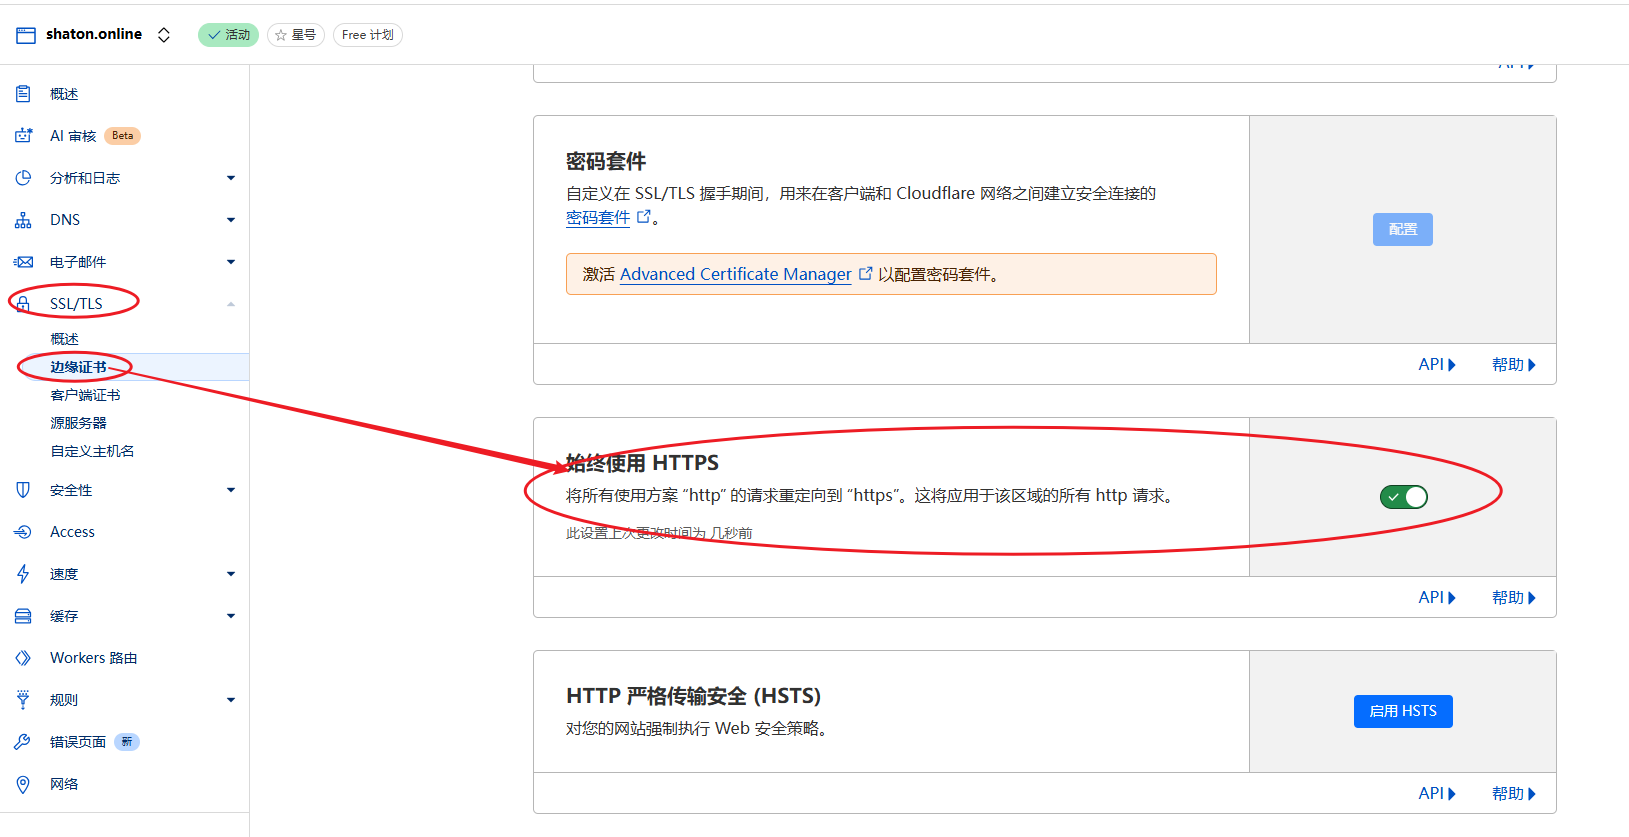The image size is (1629, 837).
Task: Click the 此设置上次更改时间为 几秒前 text
Action: click(x=659, y=533)
